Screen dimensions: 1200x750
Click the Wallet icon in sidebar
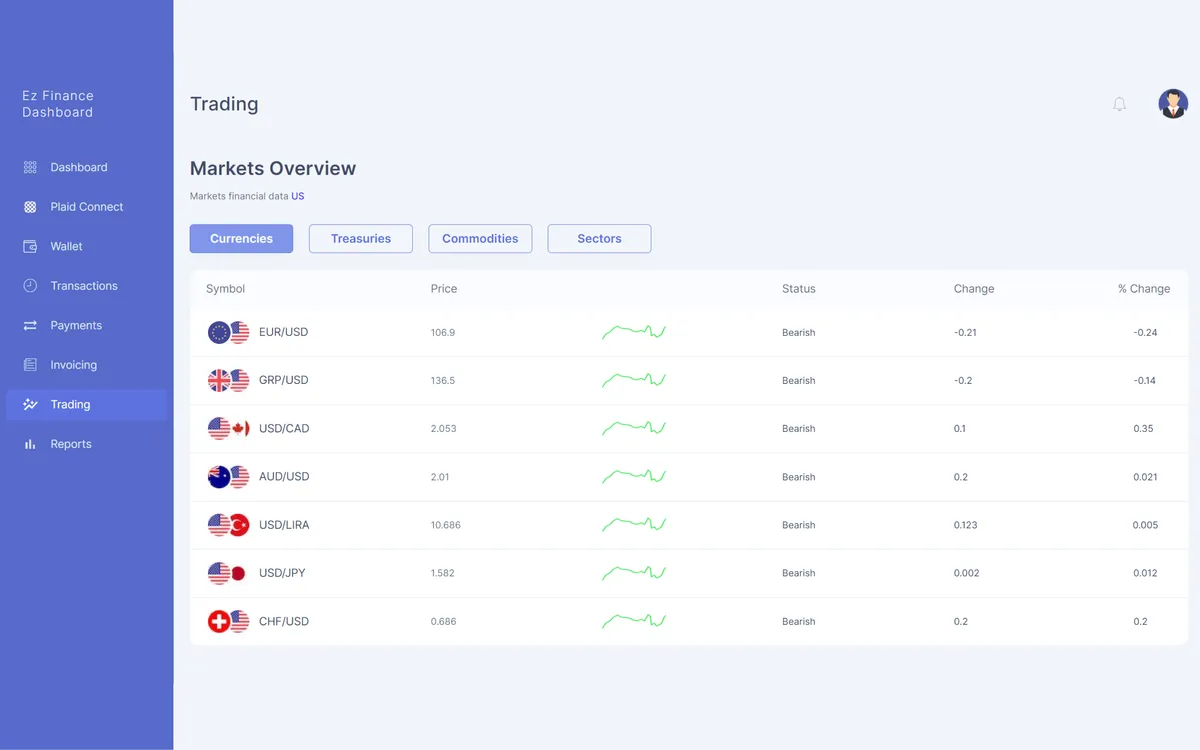30,246
